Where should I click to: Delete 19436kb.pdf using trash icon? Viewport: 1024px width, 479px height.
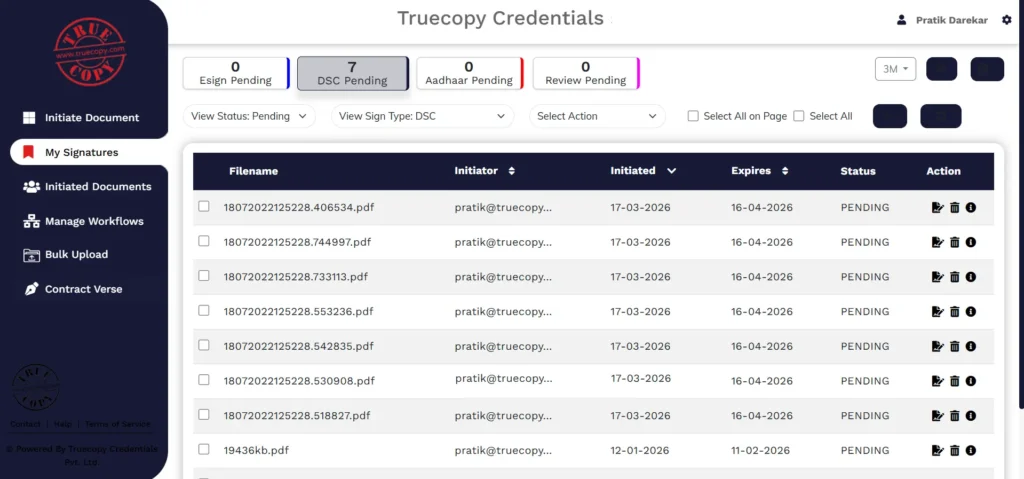pyautogui.click(x=954, y=450)
